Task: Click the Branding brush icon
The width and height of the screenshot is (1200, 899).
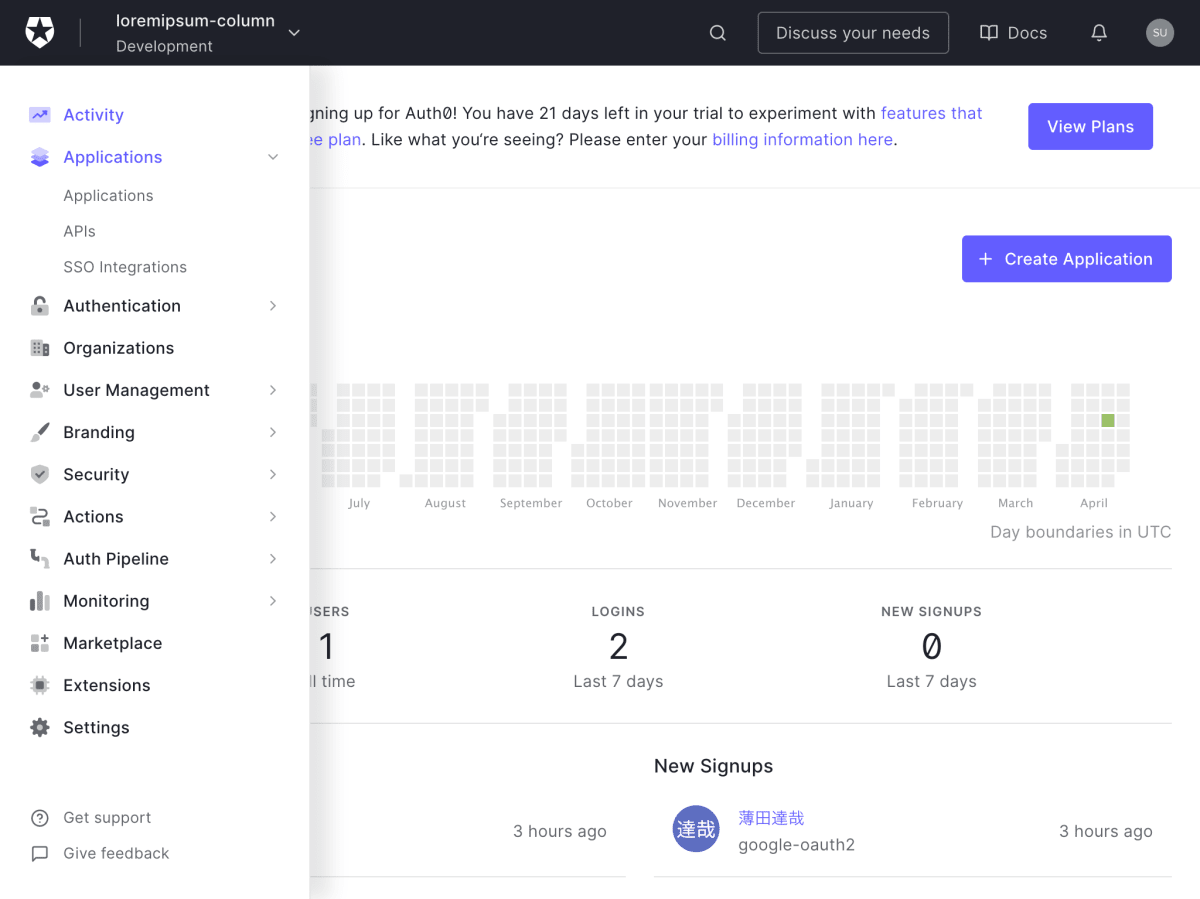Action: click(x=40, y=432)
